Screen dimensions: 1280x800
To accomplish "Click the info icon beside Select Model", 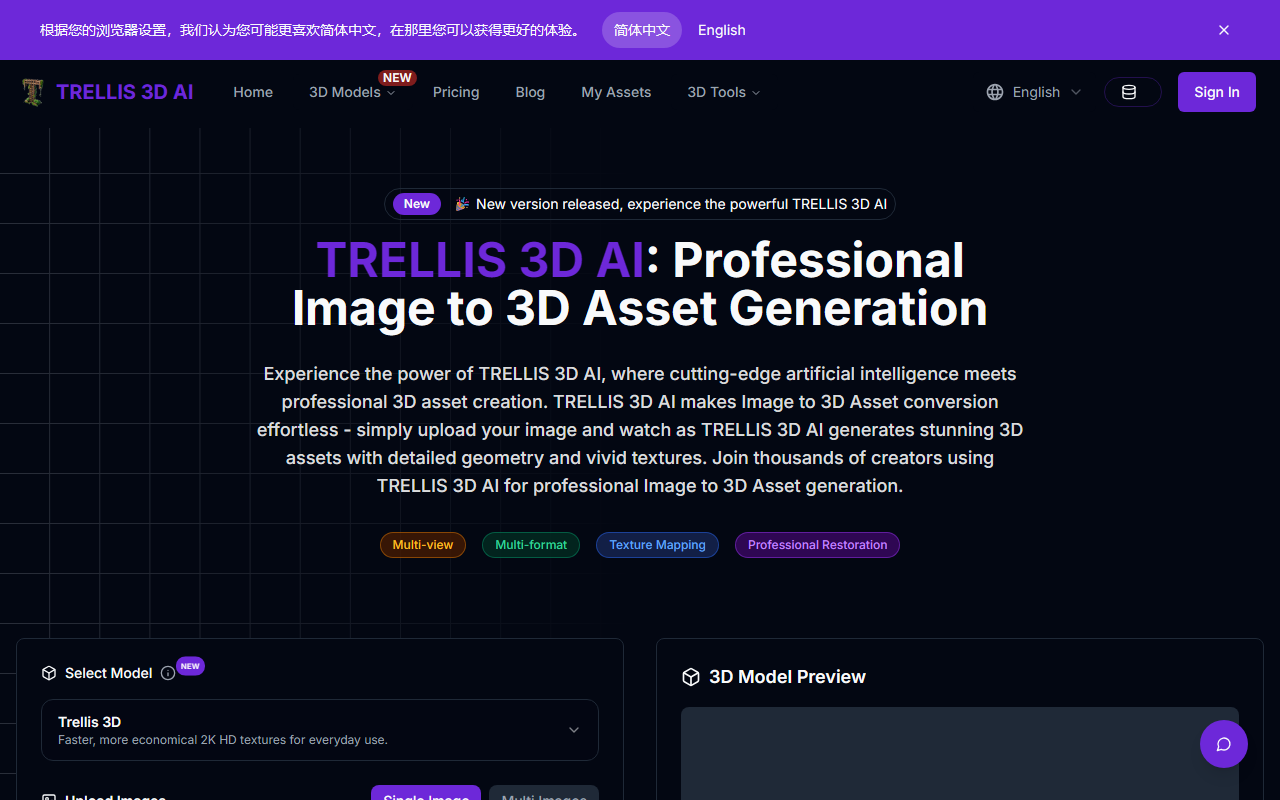I will coord(168,673).
